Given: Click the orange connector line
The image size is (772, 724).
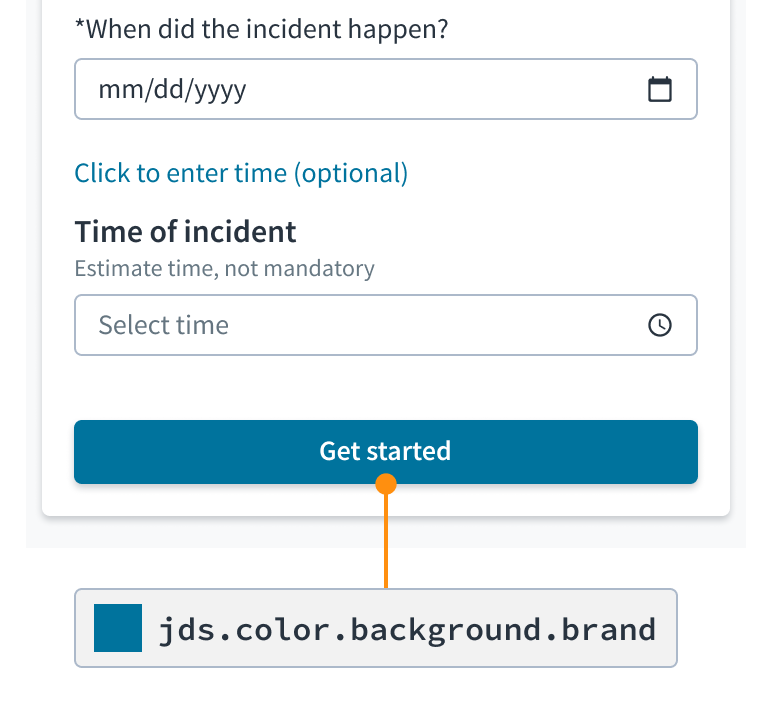Looking at the screenshot, I should click(x=386, y=540).
